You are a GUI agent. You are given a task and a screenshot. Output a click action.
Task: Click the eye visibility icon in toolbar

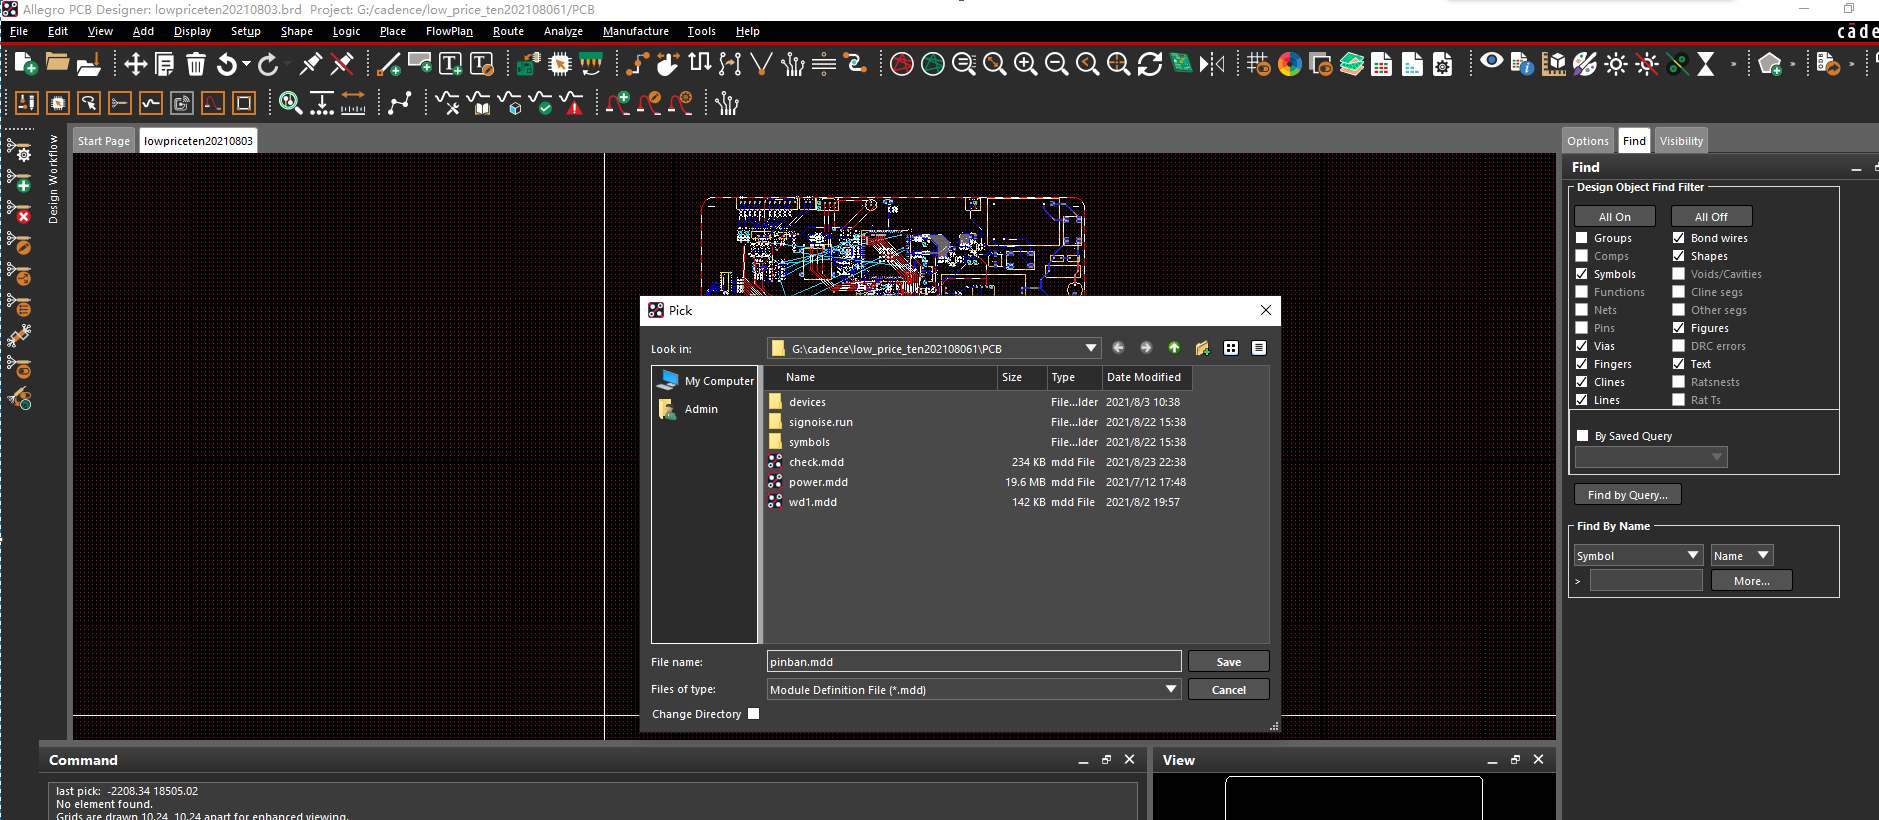point(1491,62)
